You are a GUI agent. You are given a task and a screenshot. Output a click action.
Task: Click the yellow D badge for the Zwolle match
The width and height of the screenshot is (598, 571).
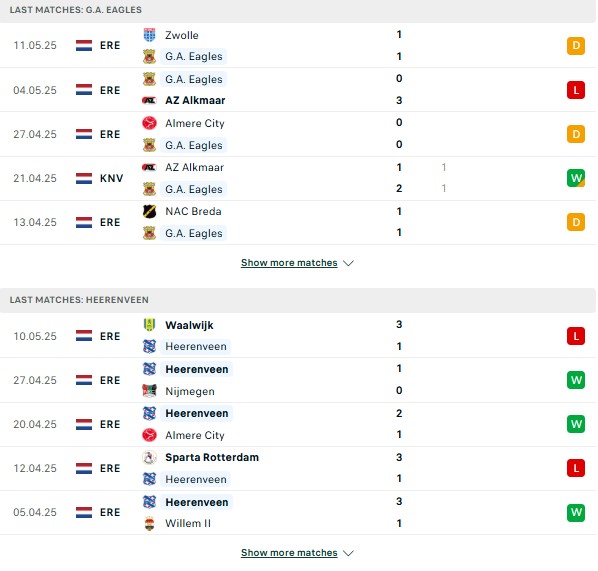click(575, 46)
